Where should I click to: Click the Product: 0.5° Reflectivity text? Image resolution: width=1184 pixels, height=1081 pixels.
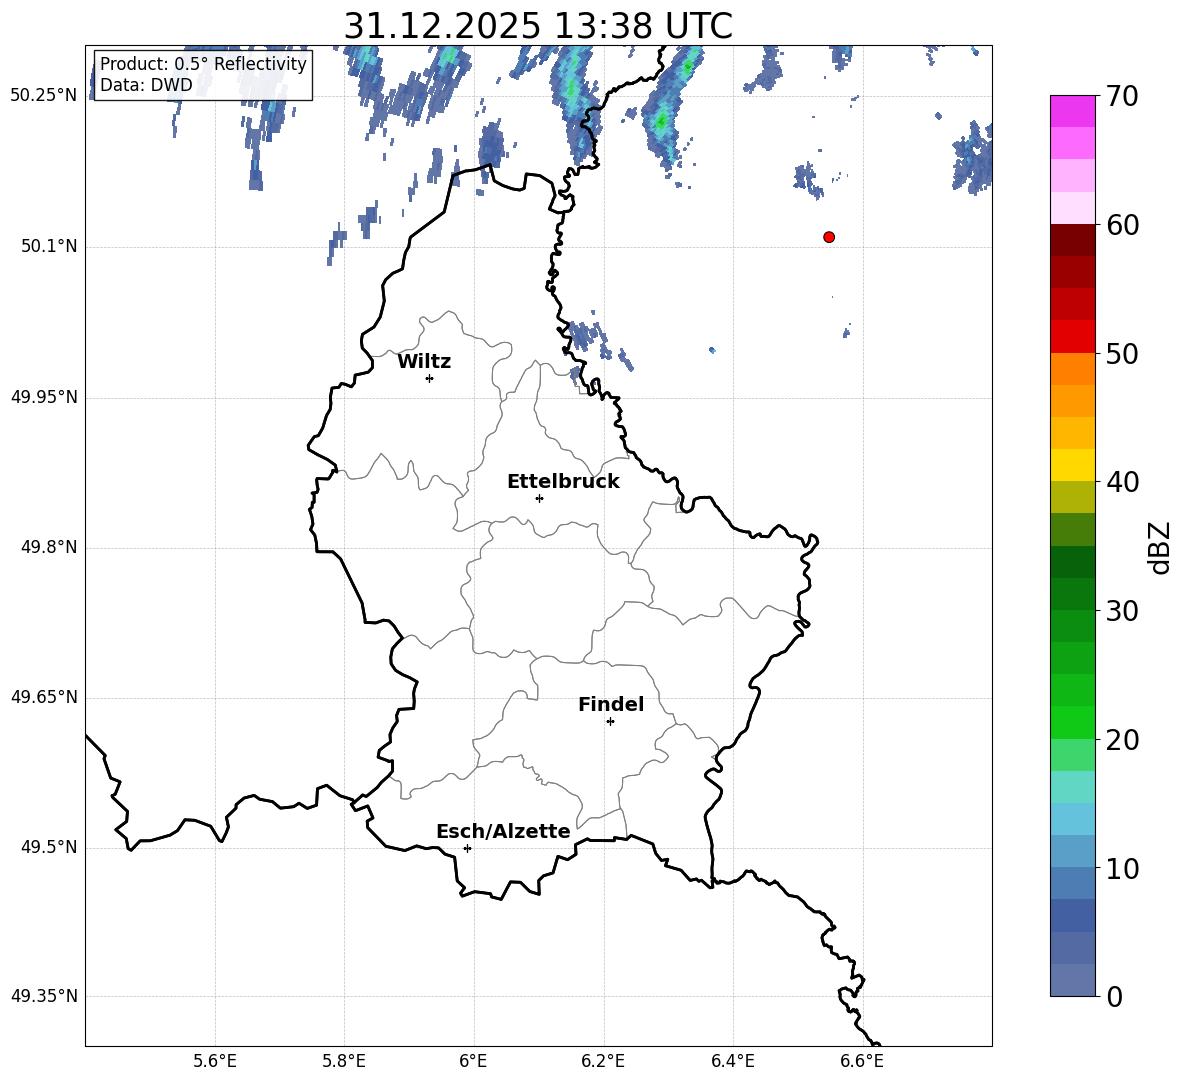click(203, 64)
